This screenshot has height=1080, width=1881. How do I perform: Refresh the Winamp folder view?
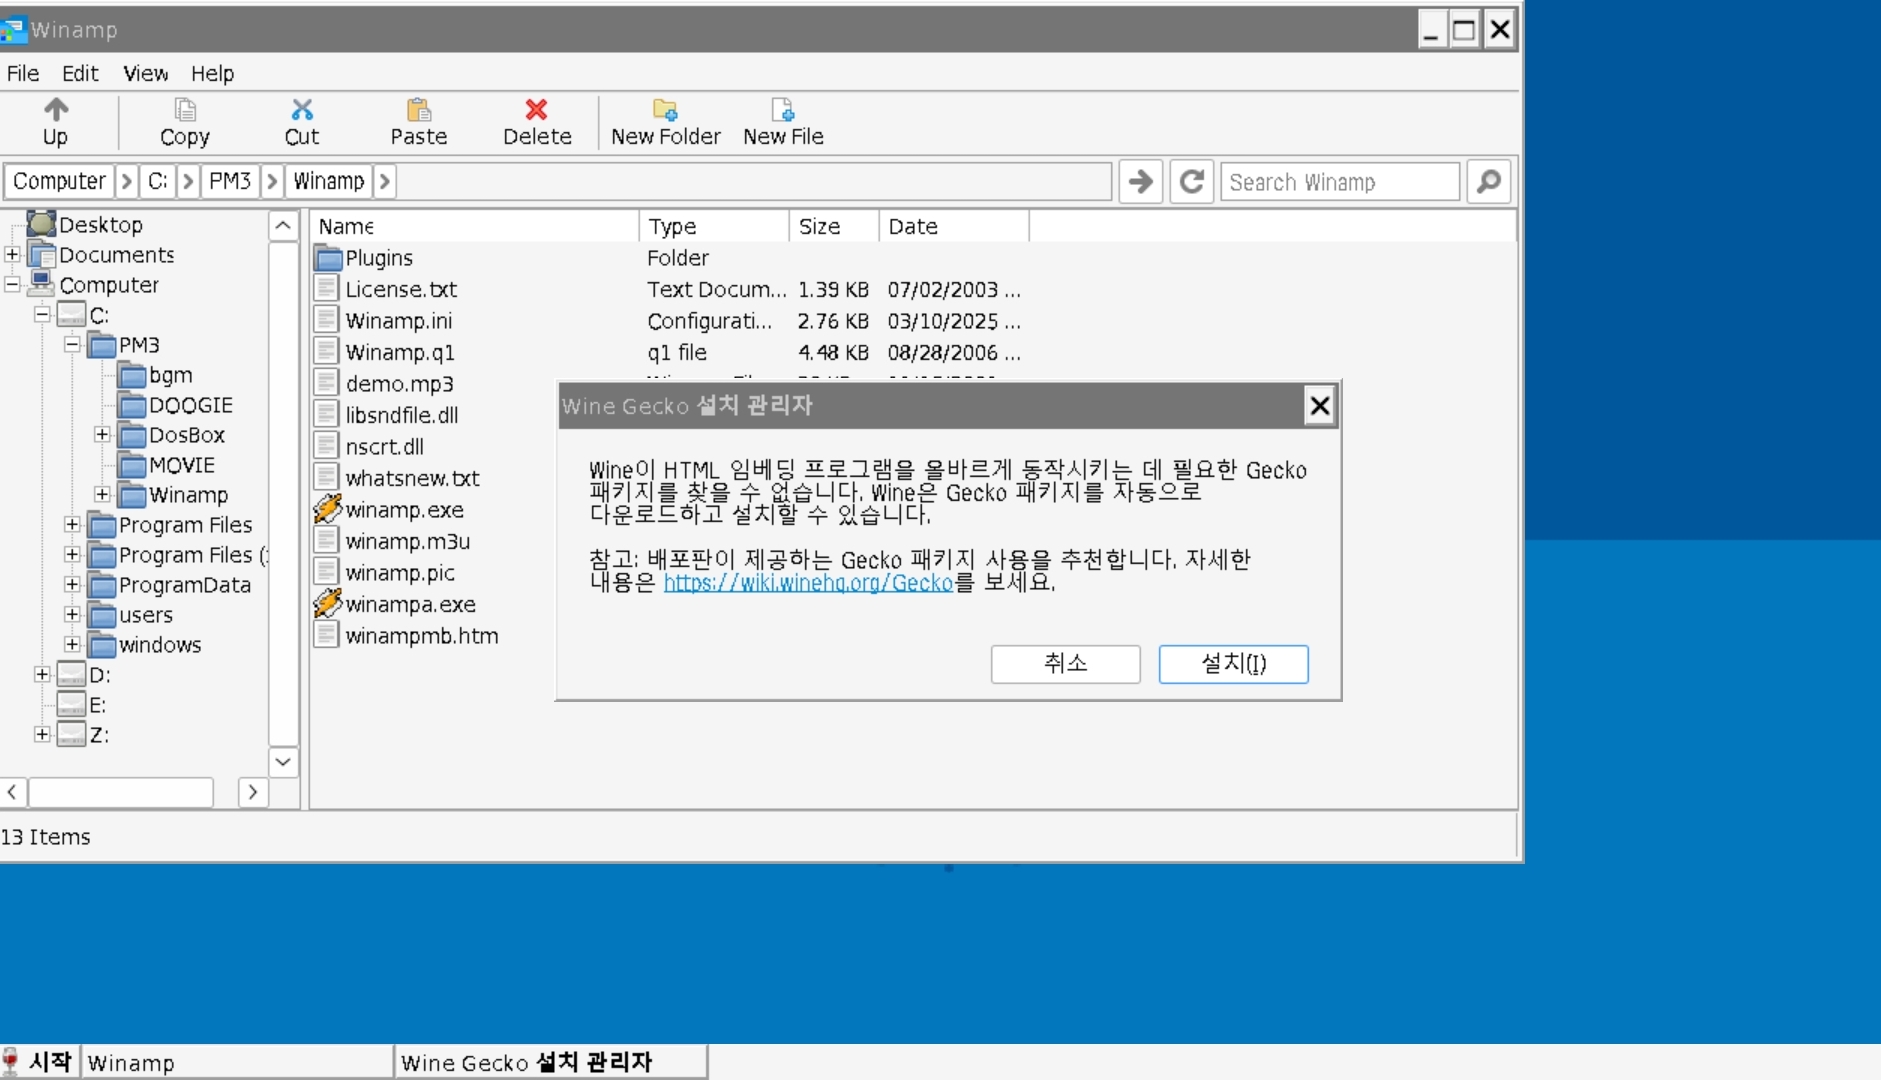click(1191, 181)
